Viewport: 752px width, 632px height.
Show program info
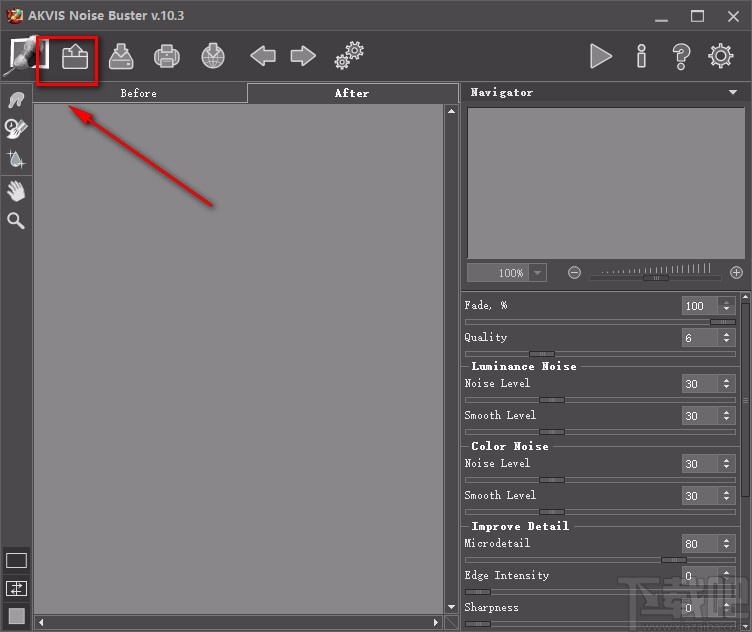(x=641, y=56)
